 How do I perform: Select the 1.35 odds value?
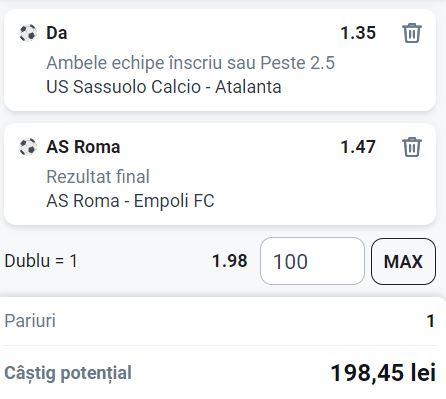[358, 33]
